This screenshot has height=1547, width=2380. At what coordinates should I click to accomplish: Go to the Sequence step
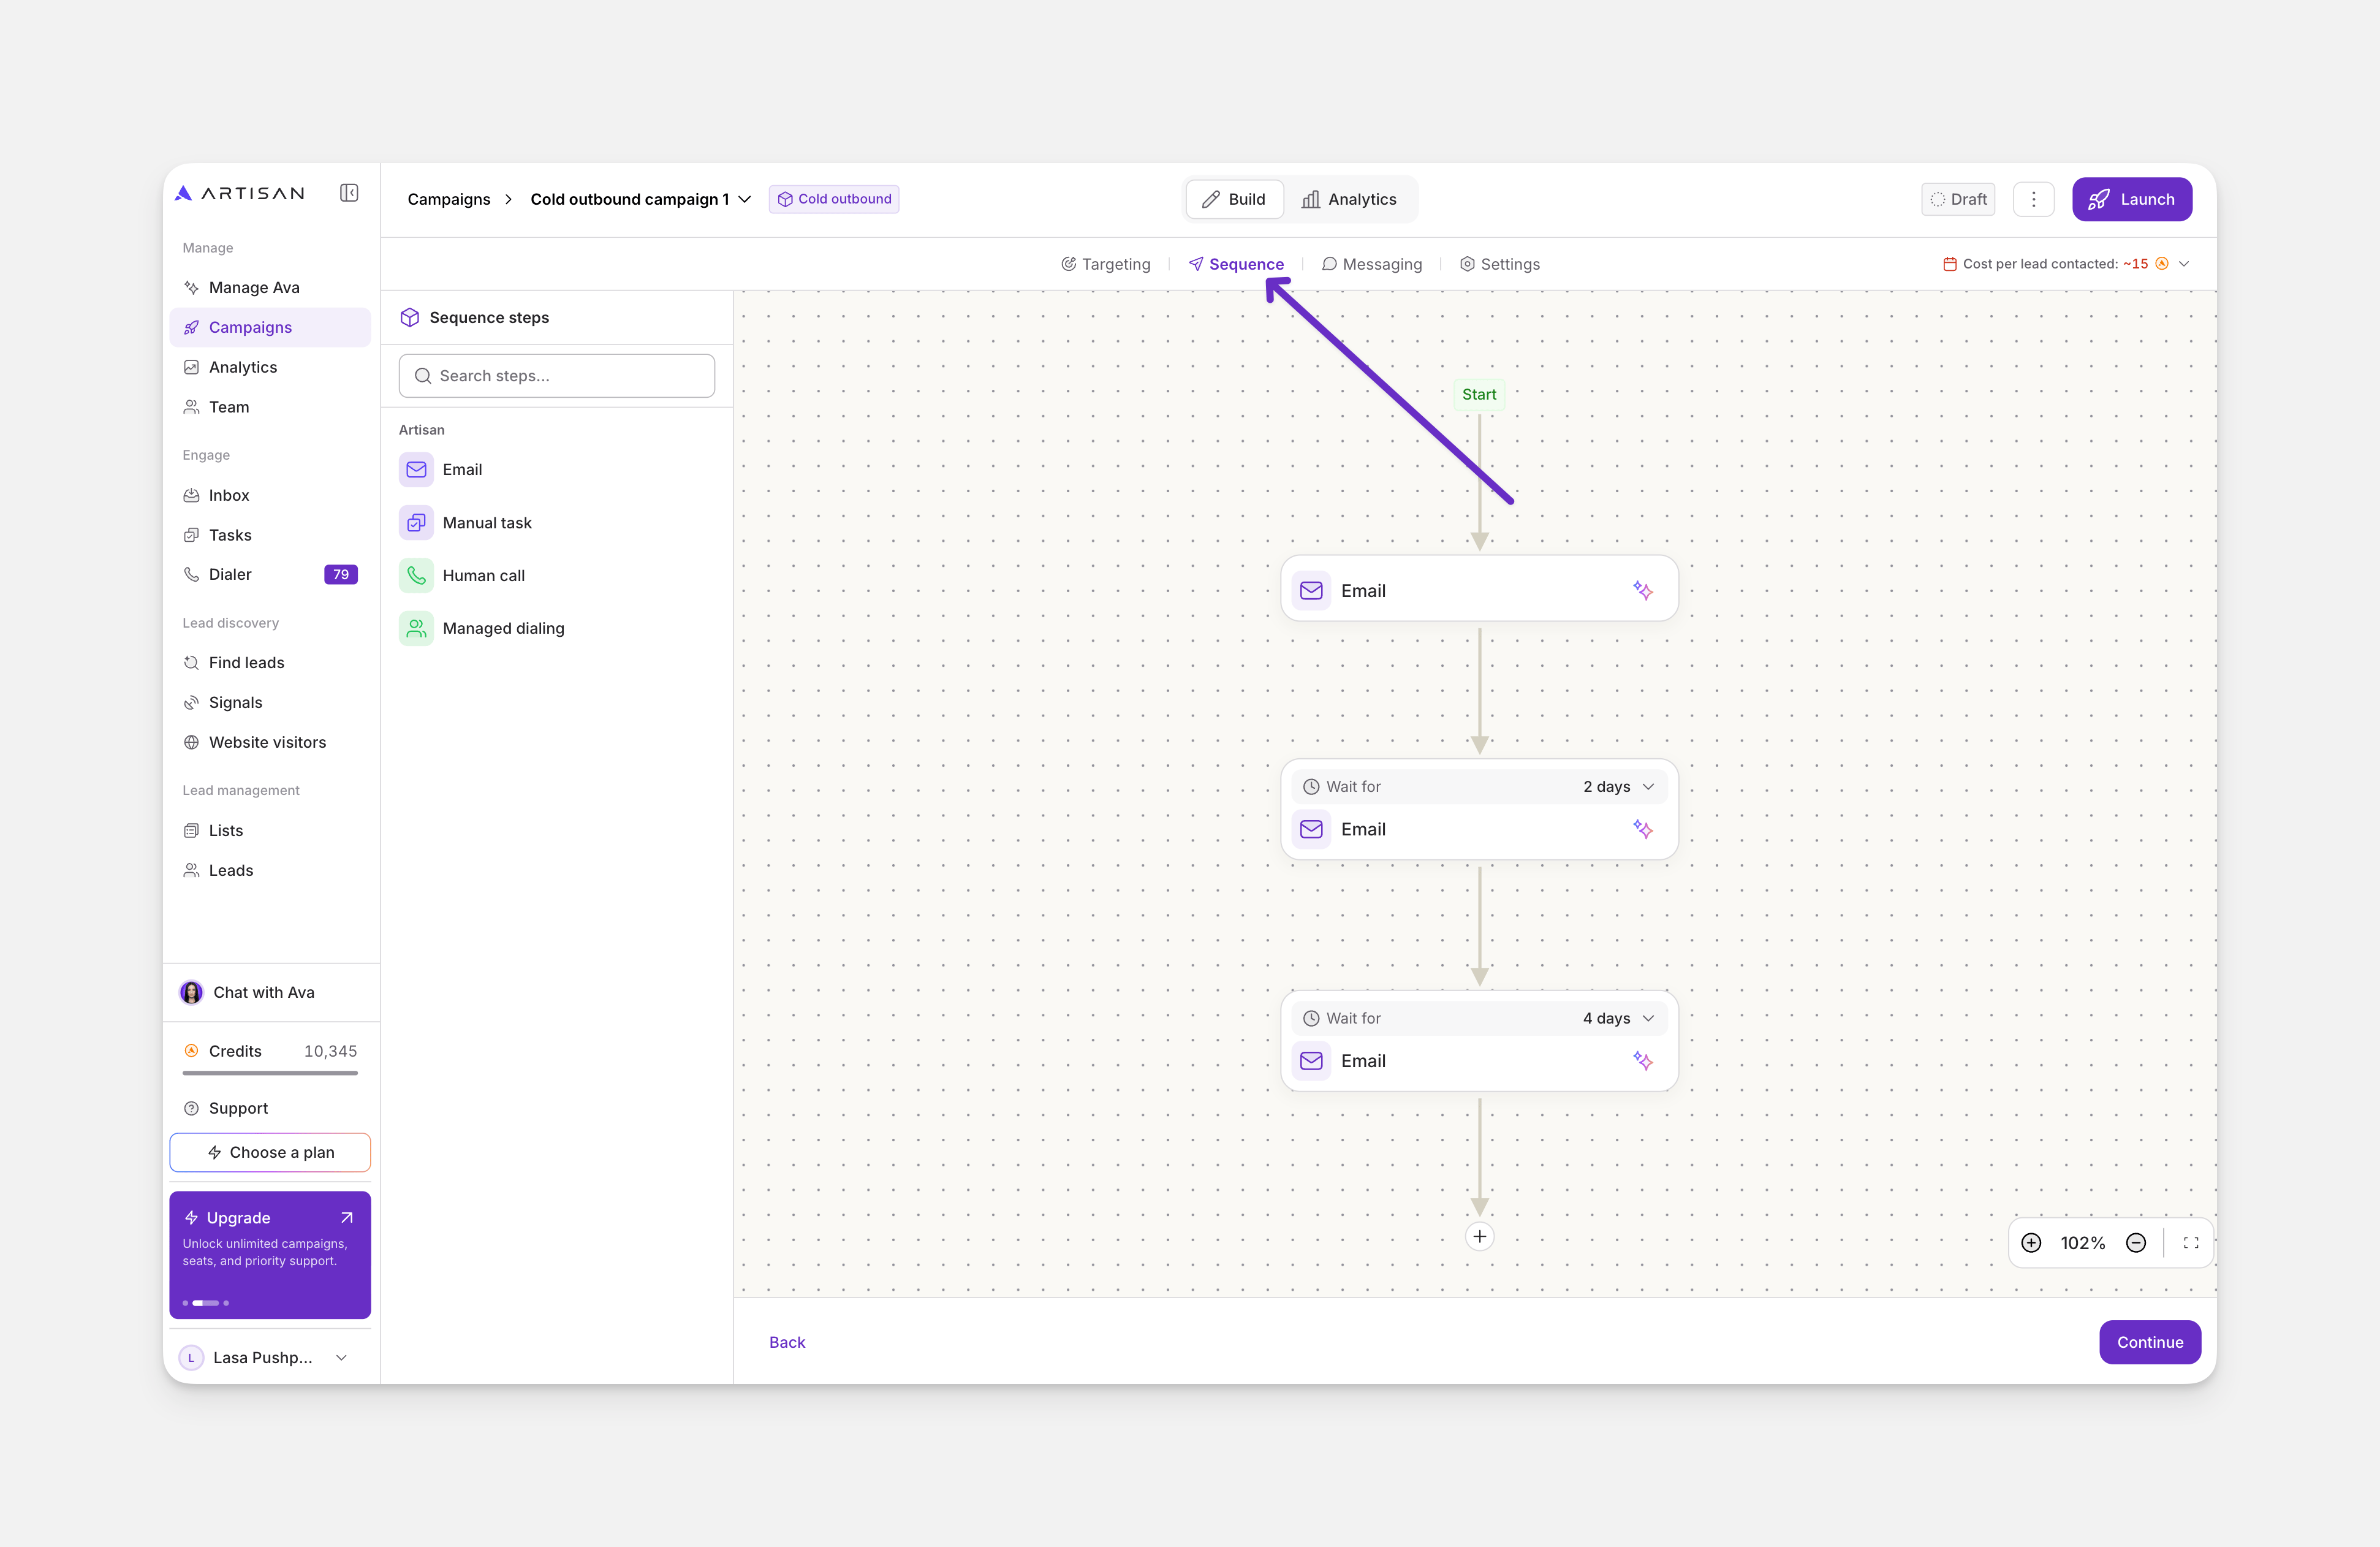tap(1236, 264)
